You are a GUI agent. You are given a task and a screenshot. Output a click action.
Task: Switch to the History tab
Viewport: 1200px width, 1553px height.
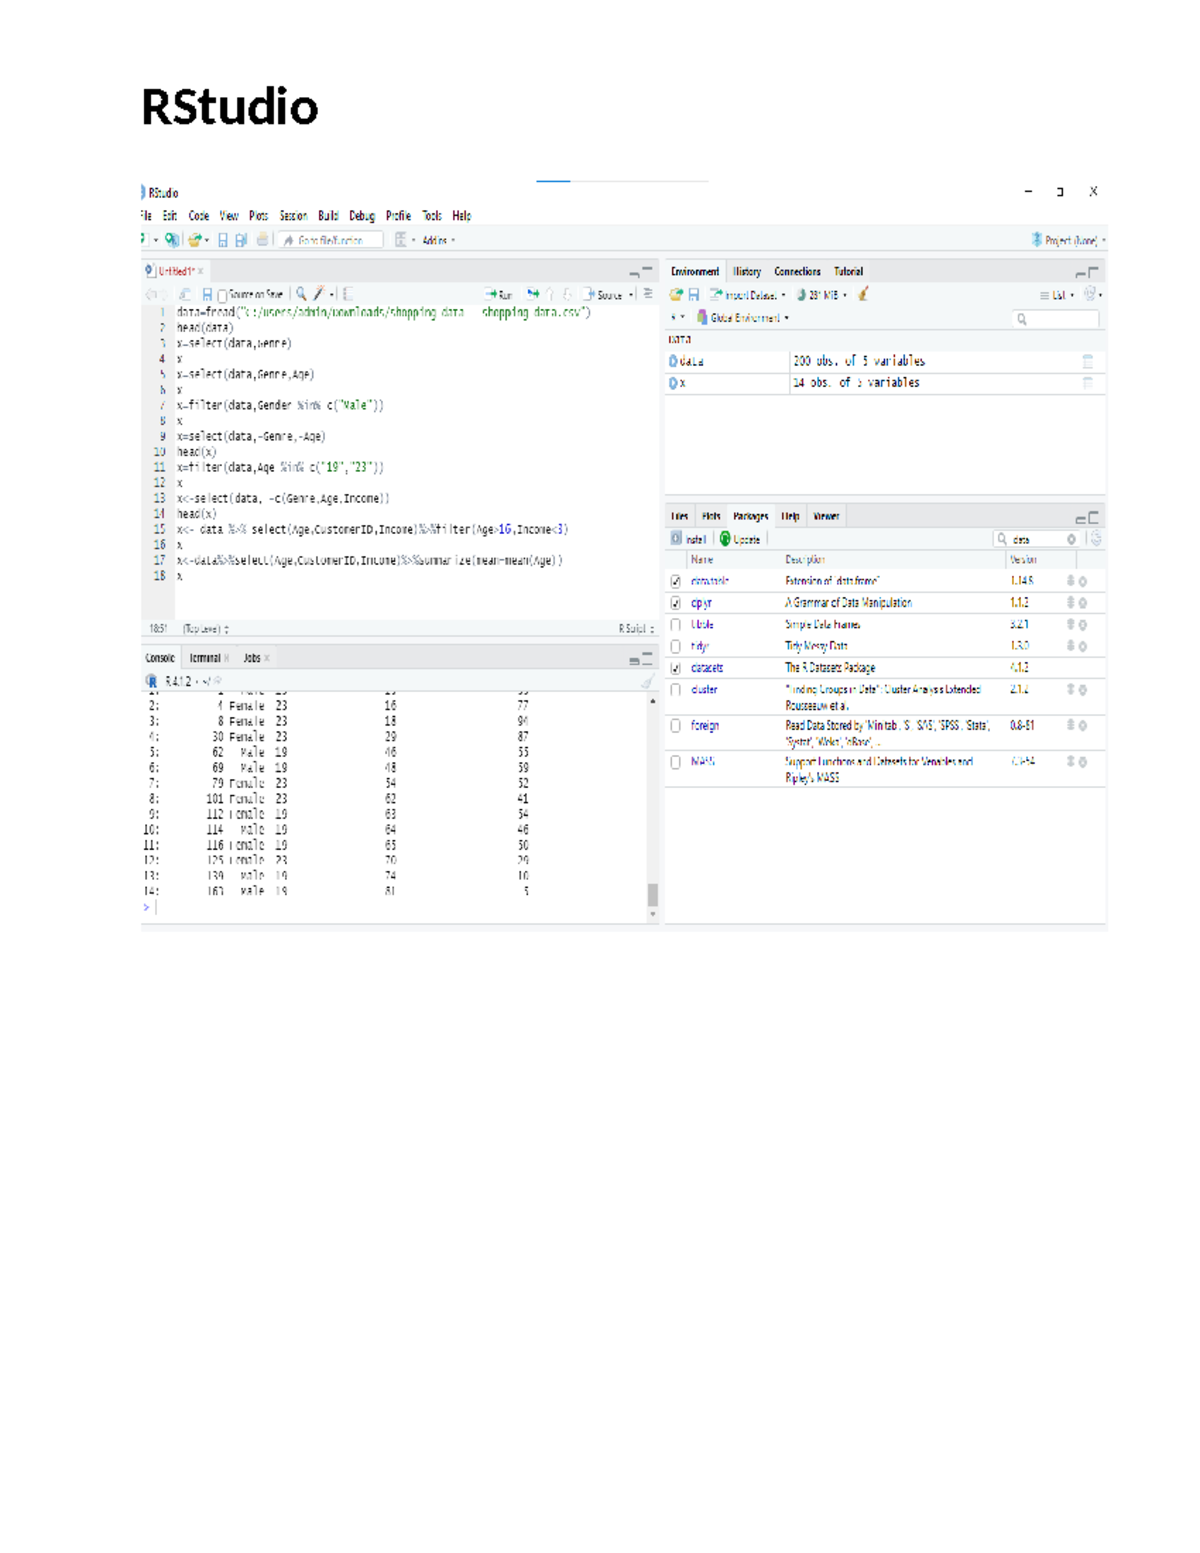[748, 271]
